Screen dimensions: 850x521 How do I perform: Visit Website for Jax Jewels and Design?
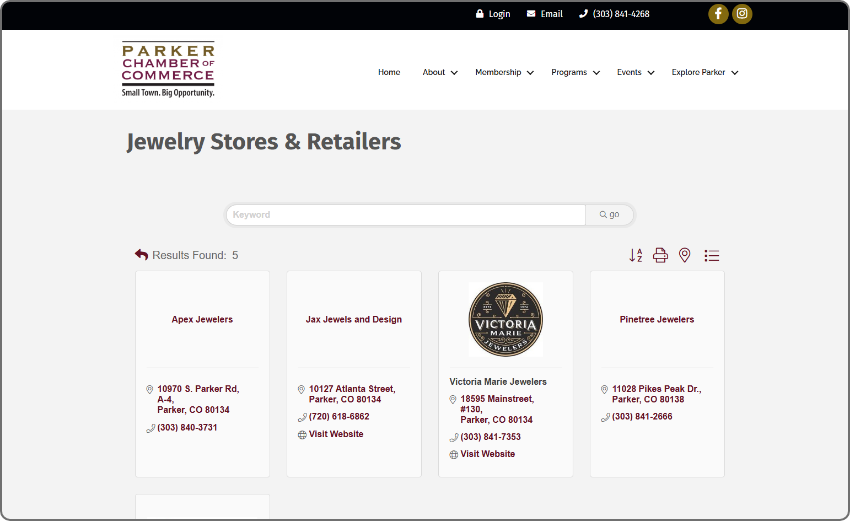click(336, 434)
